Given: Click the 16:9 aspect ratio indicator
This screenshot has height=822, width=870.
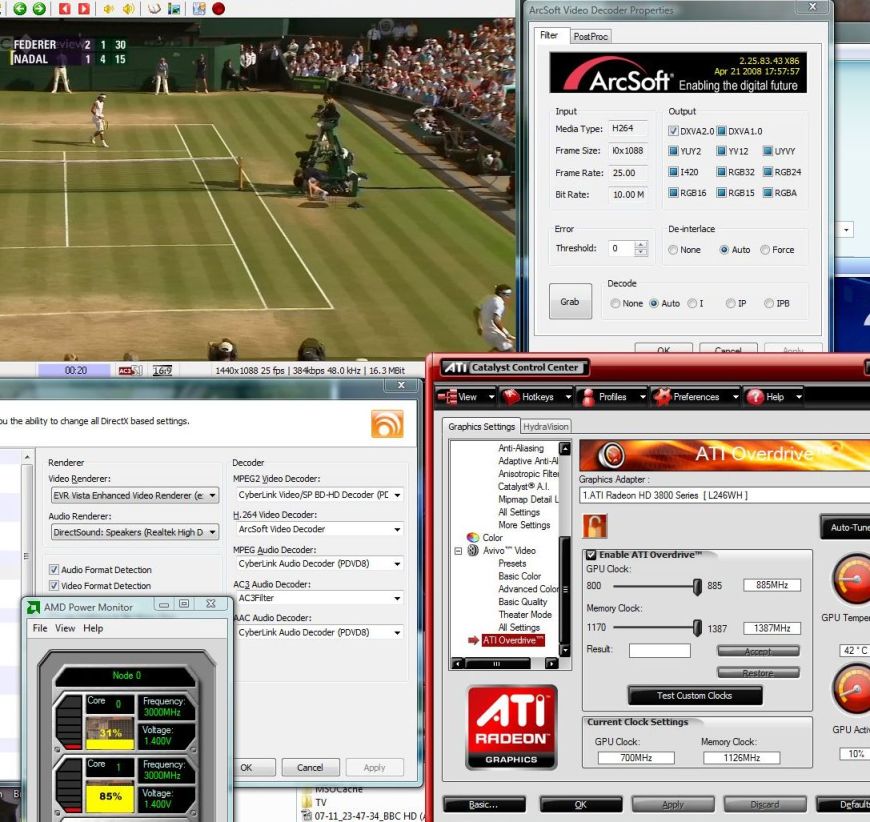Looking at the screenshot, I should click(x=162, y=370).
